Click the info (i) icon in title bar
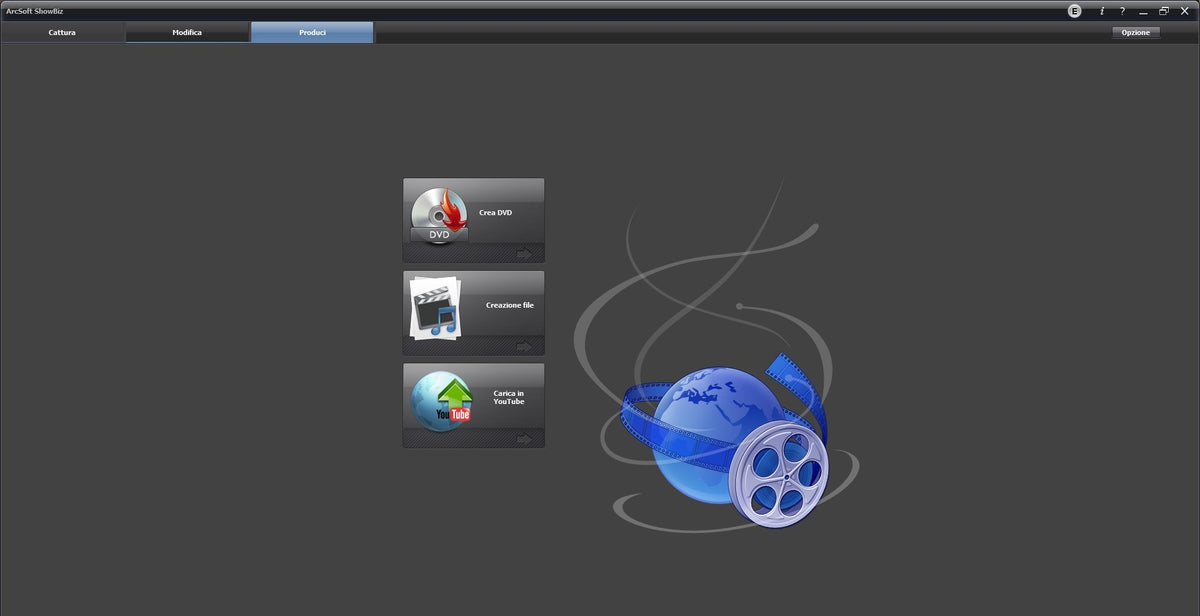This screenshot has height=616, width=1200. pyautogui.click(x=1102, y=11)
